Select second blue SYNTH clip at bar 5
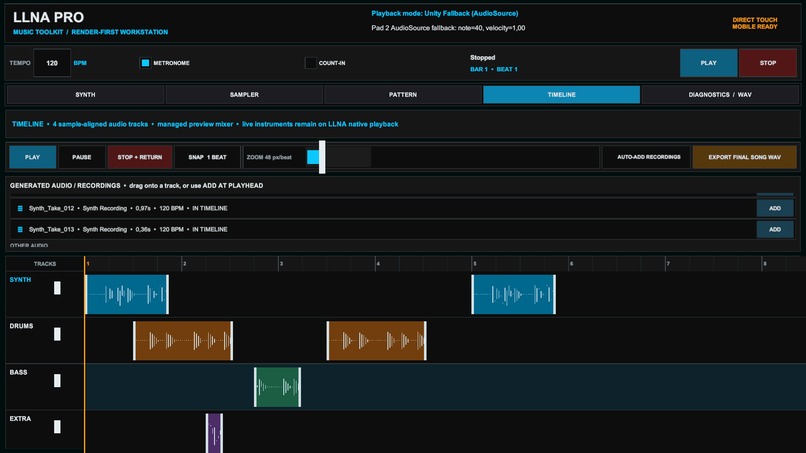The width and height of the screenshot is (806, 453). tap(514, 294)
